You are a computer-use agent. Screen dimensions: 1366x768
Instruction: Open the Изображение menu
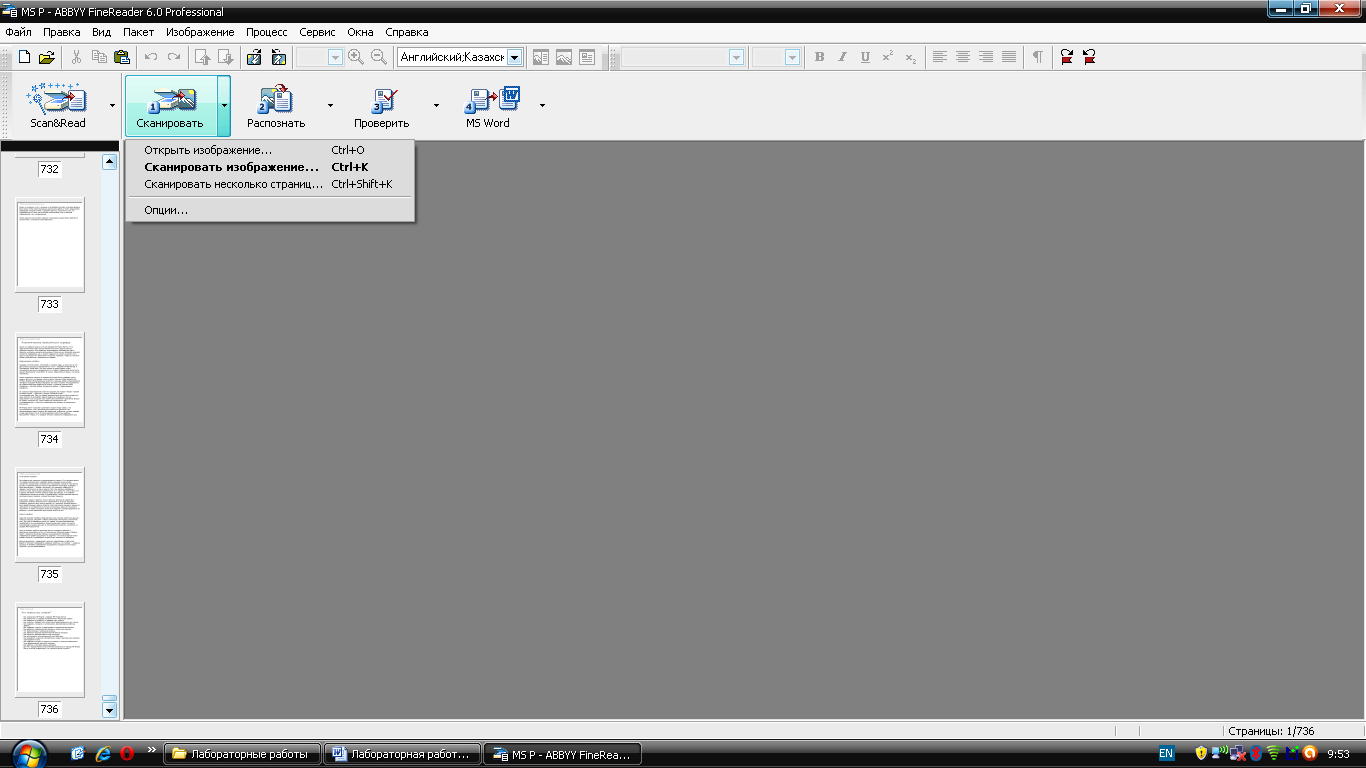click(x=200, y=32)
